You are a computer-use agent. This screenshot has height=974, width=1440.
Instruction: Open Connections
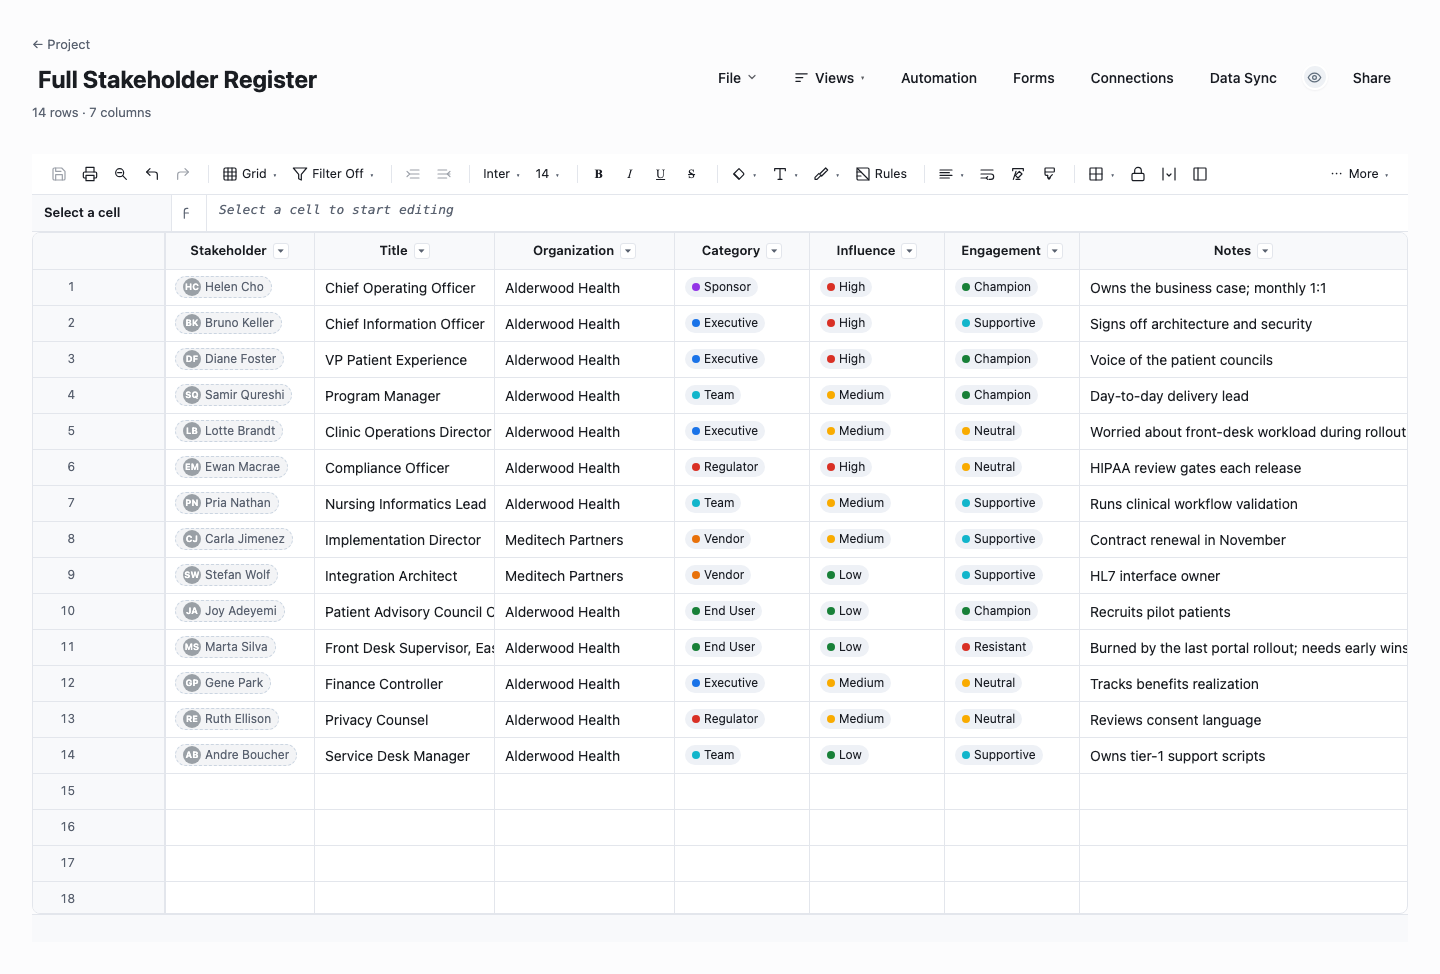coord(1132,78)
